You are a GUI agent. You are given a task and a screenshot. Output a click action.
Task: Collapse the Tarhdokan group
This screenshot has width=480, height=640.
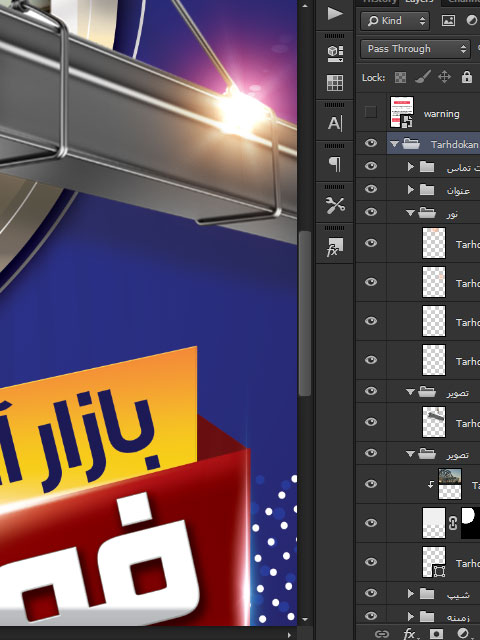[394, 144]
